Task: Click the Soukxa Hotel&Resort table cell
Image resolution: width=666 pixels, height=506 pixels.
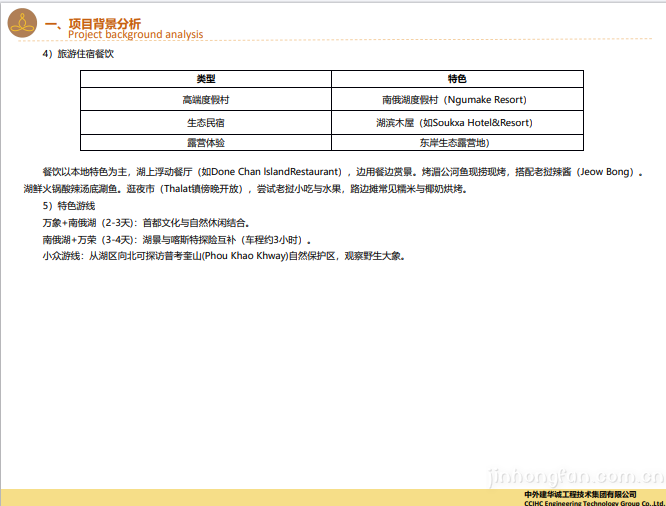Action: [x=454, y=122]
